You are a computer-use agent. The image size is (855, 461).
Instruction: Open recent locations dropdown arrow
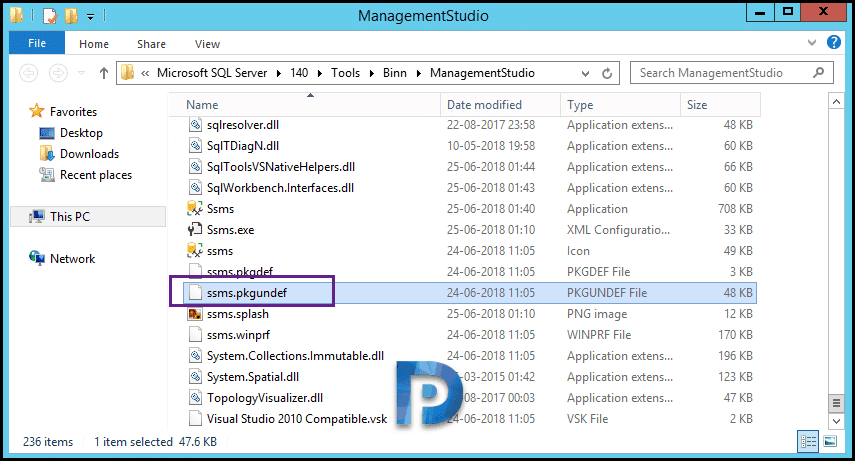click(x=81, y=73)
